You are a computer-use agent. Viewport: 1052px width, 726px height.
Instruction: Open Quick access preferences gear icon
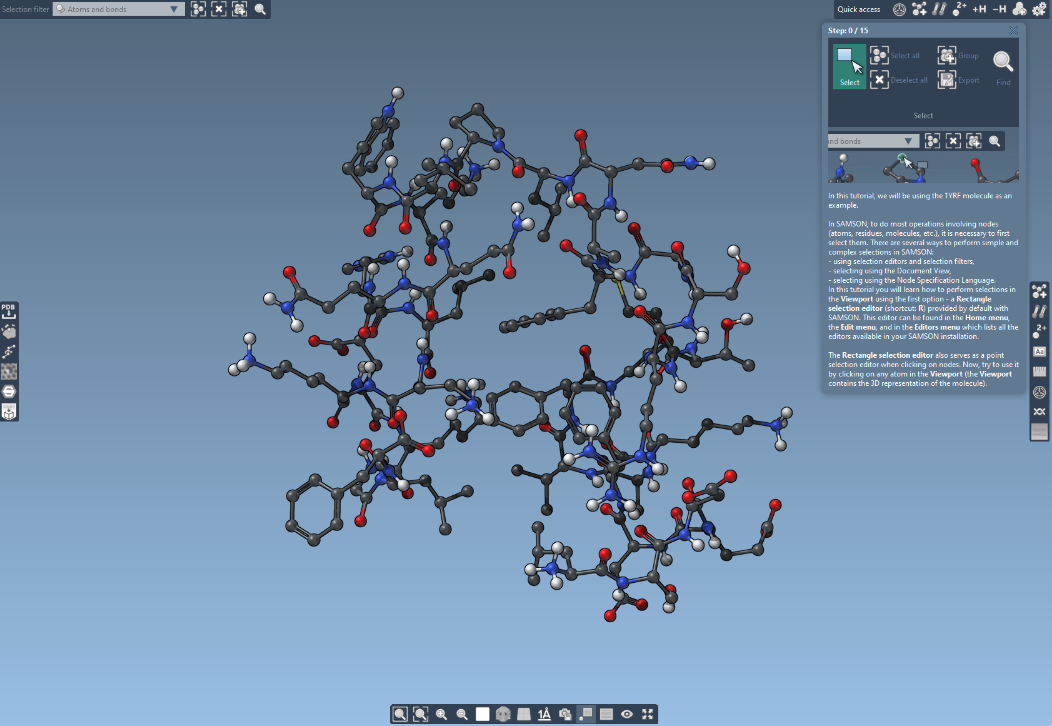(x=1039, y=9)
